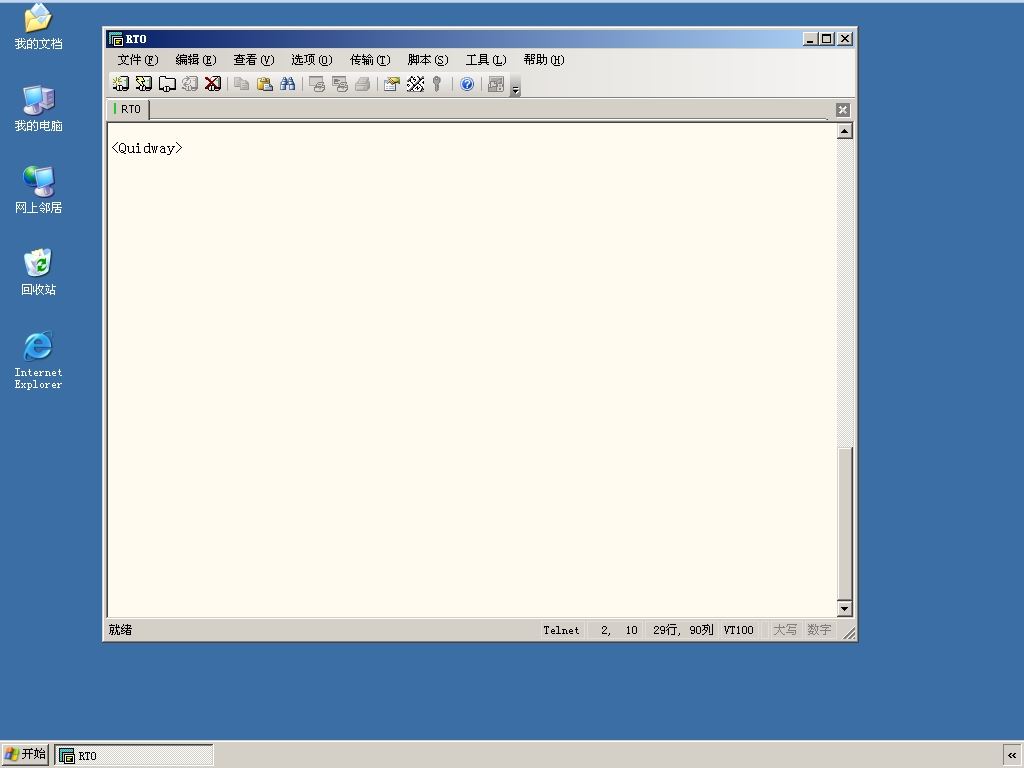Click the Paste clipboard icon

[x=264, y=84]
